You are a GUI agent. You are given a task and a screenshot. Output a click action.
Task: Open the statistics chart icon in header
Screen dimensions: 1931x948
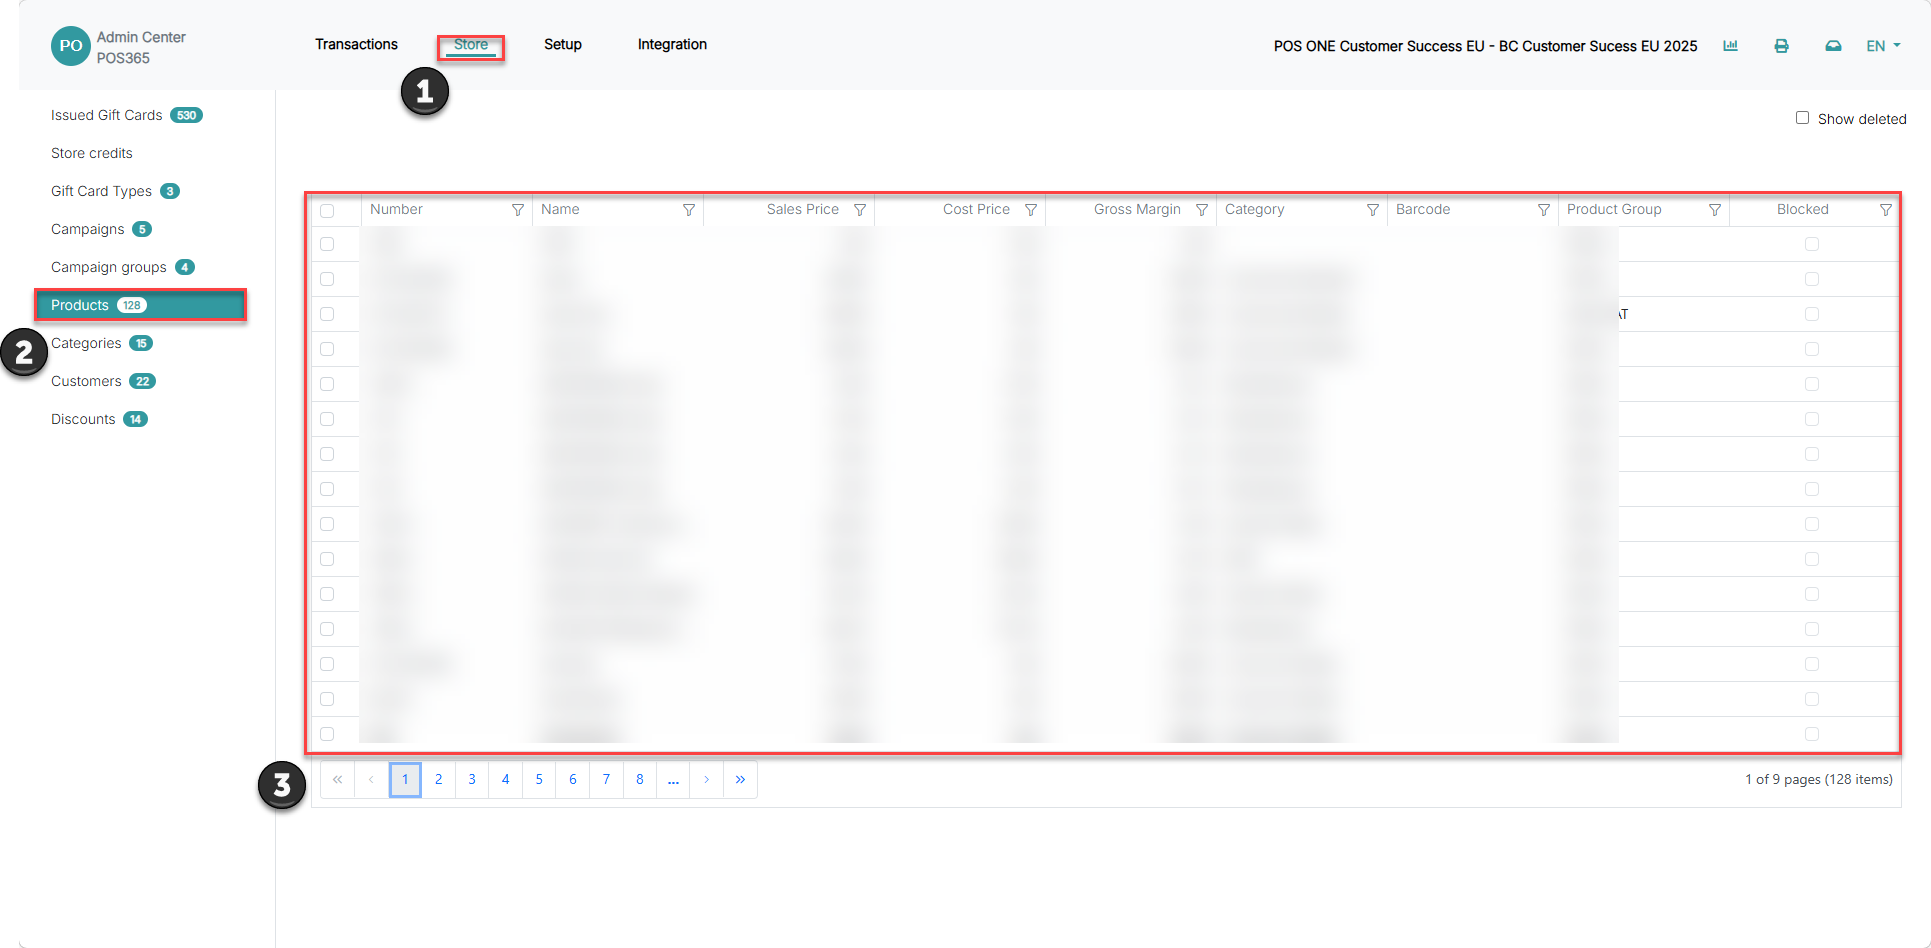click(x=1730, y=46)
